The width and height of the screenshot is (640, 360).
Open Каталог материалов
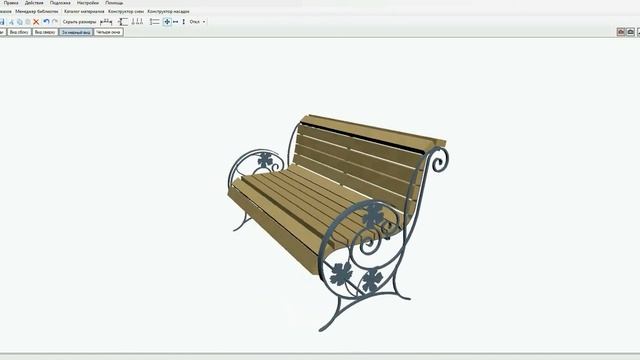pyautogui.click(x=84, y=11)
